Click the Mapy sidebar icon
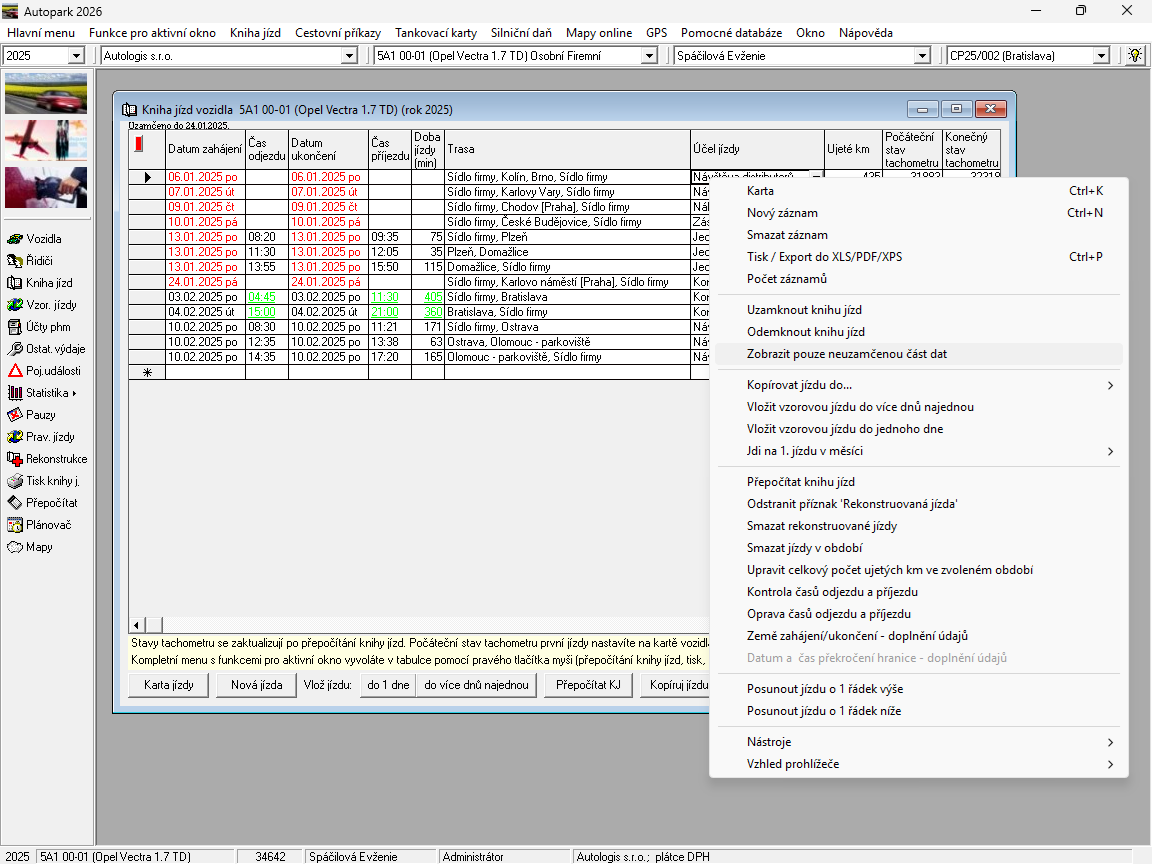 [15, 547]
